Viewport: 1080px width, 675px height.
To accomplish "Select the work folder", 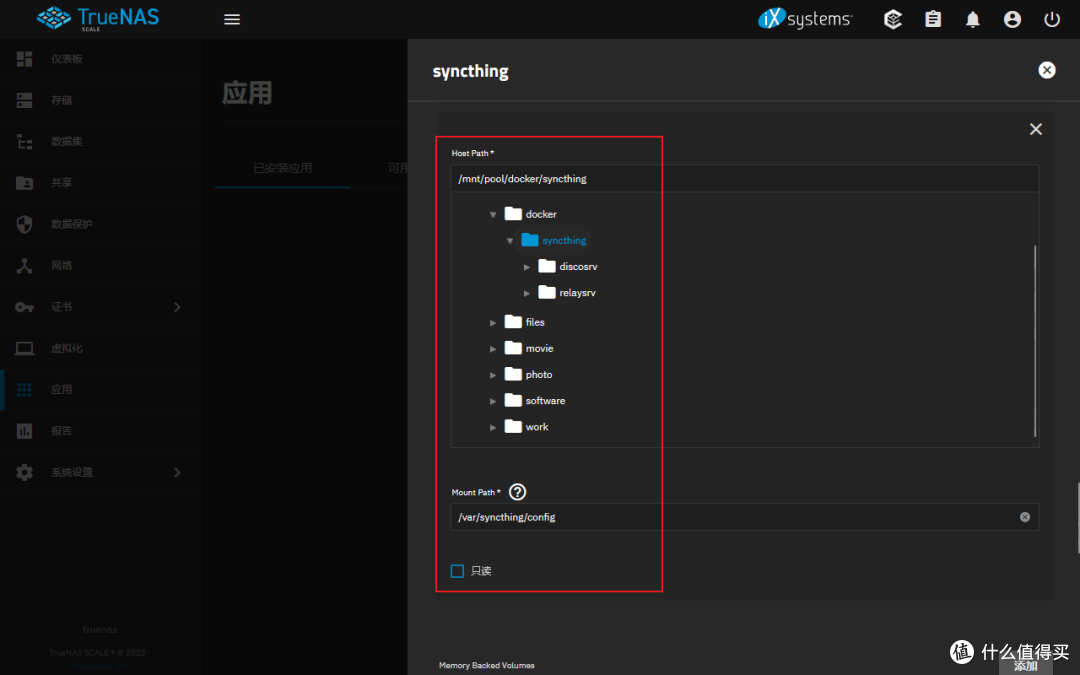I will 526,427.
